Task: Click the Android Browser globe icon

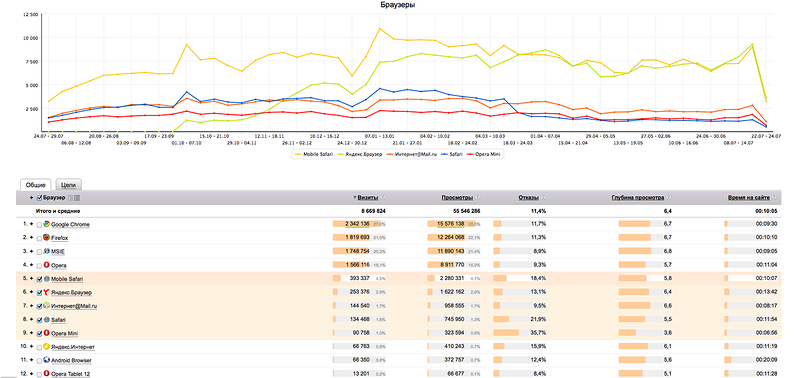Action: tap(47, 360)
